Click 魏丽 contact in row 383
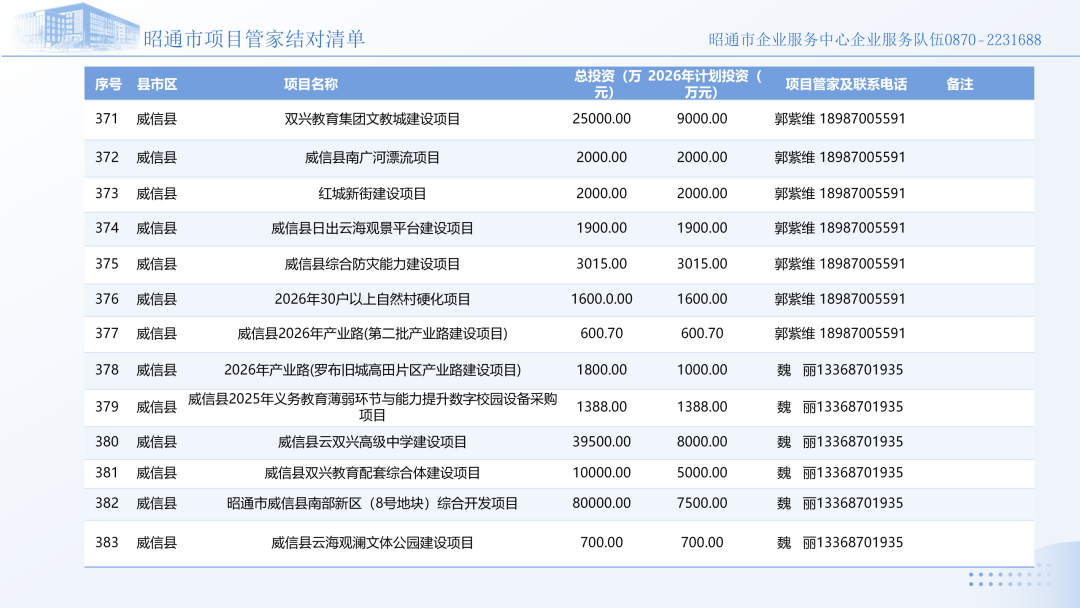Image resolution: width=1080 pixels, height=608 pixels. point(840,543)
